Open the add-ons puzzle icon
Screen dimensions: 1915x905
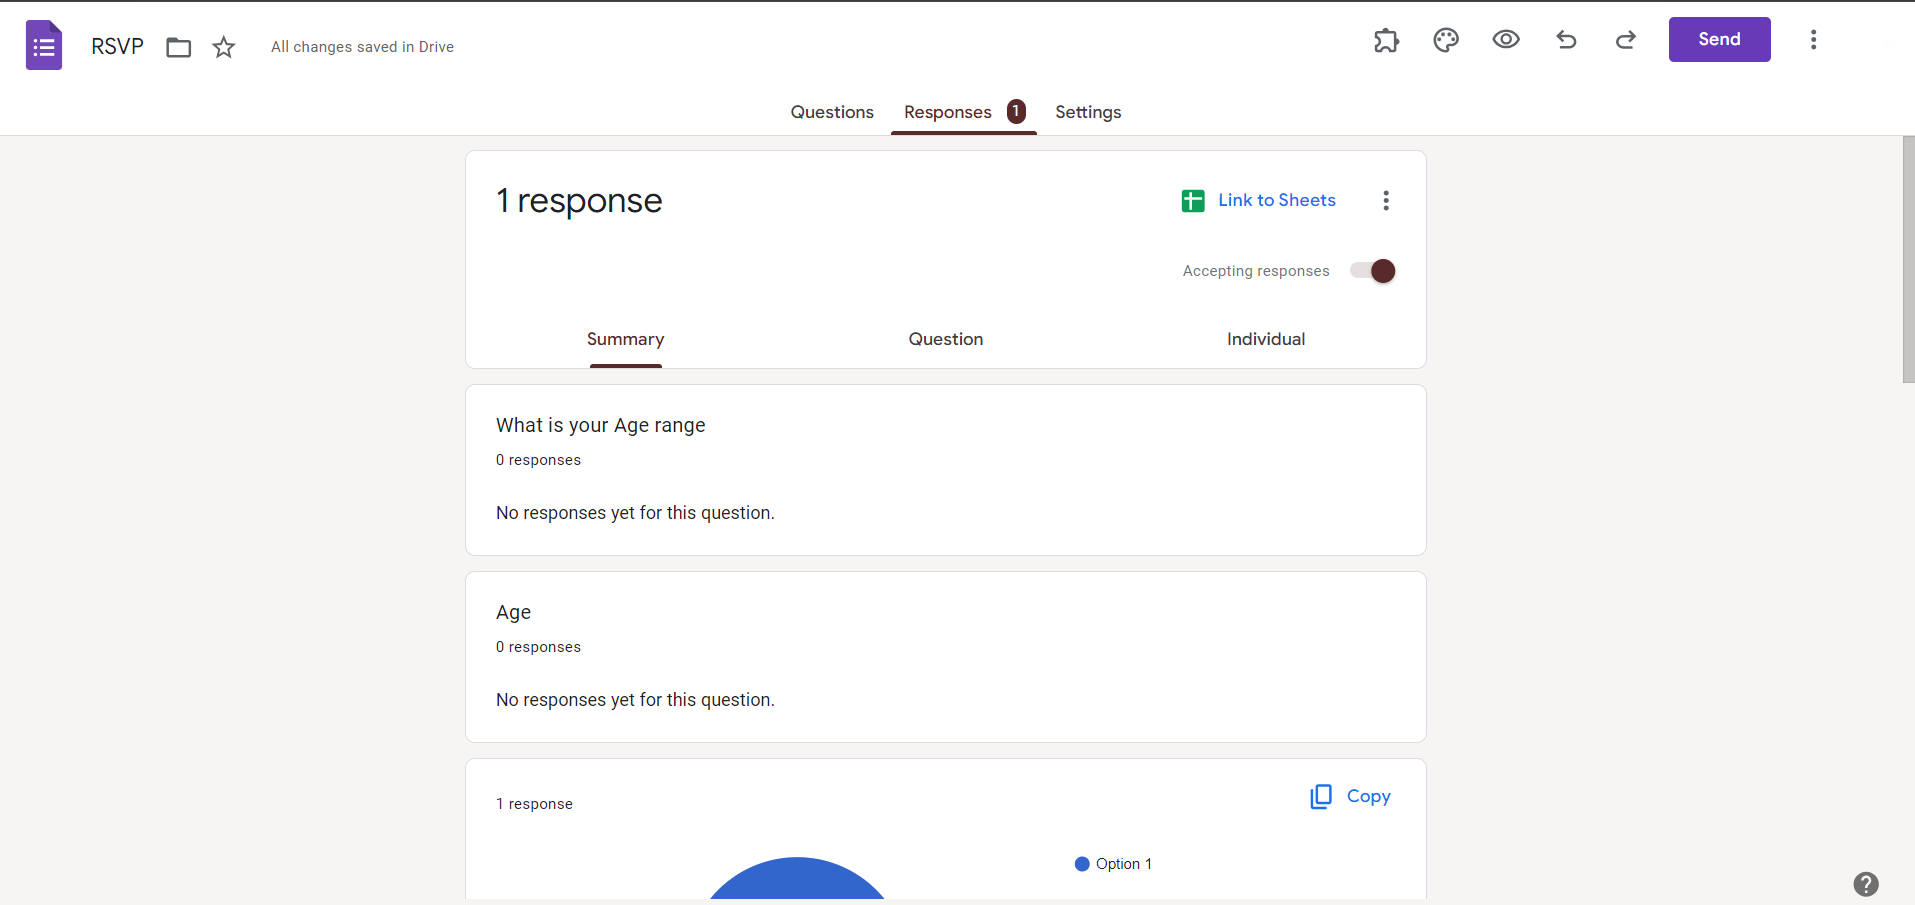click(x=1386, y=40)
